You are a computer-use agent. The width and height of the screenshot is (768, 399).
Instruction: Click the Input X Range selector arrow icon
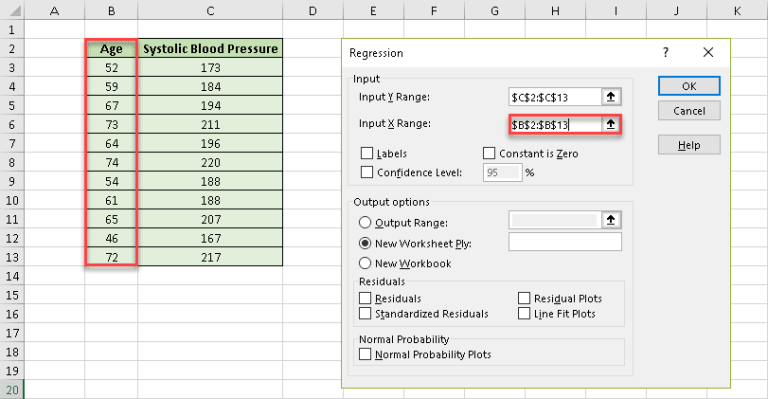pos(611,125)
